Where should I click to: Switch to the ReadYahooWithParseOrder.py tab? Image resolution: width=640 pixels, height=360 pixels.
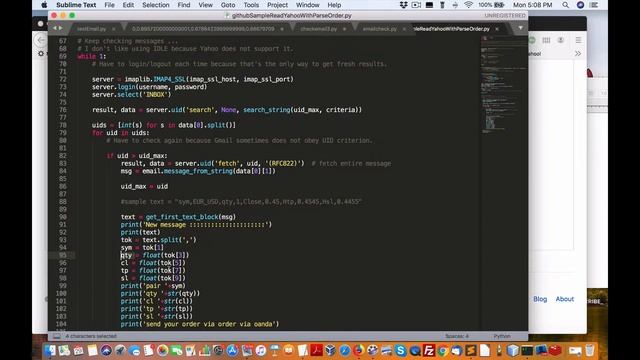coord(451,29)
